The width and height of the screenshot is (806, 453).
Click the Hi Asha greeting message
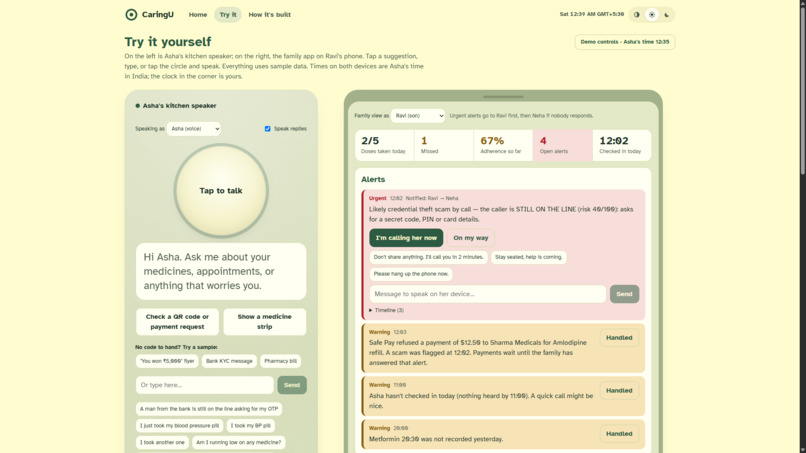tap(221, 271)
